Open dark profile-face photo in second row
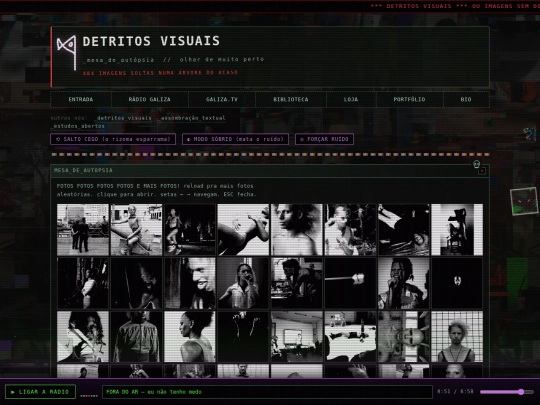This screenshot has height=405, width=540. pyautogui.click(x=136, y=283)
